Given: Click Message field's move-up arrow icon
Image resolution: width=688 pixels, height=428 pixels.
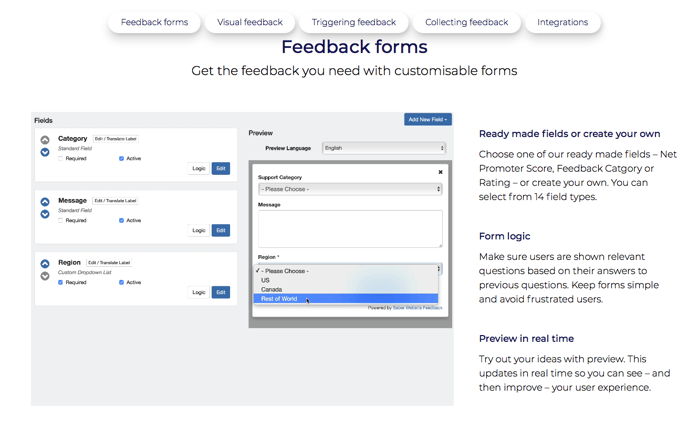Looking at the screenshot, I should click(45, 202).
